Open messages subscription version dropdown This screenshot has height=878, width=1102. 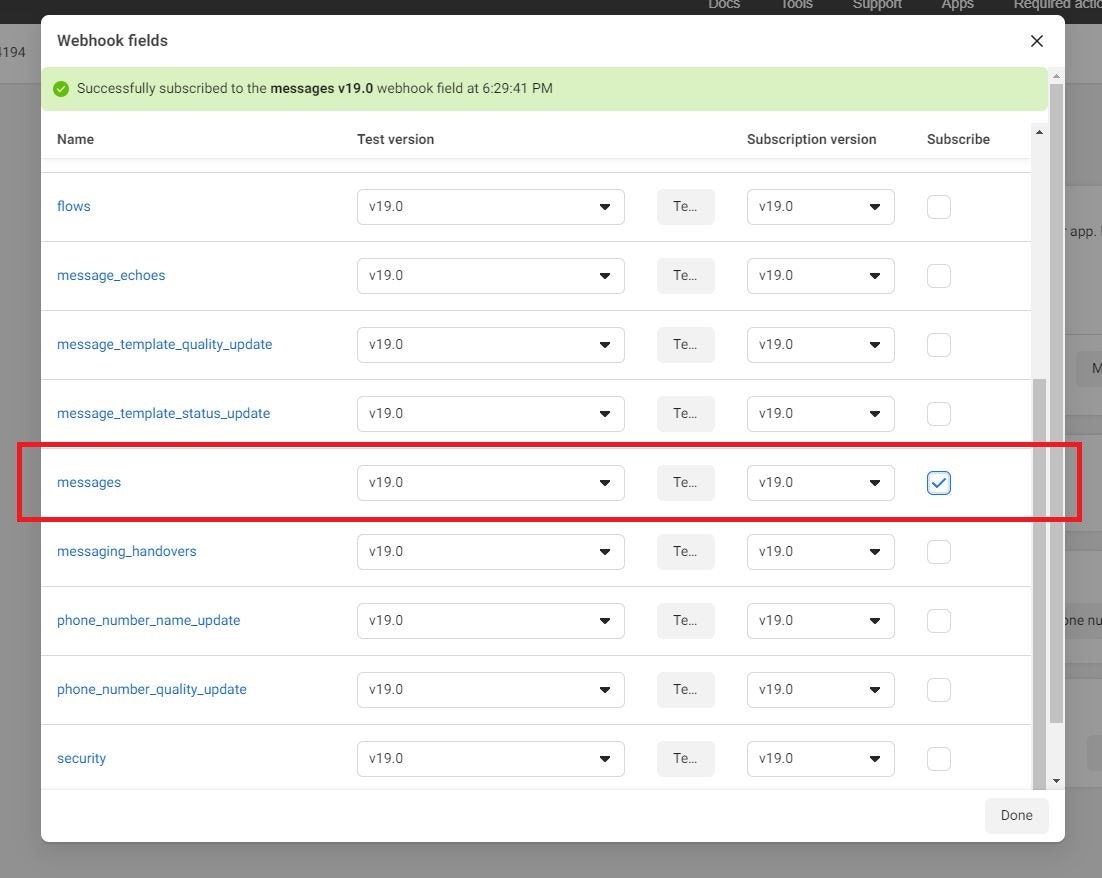click(820, 482)
